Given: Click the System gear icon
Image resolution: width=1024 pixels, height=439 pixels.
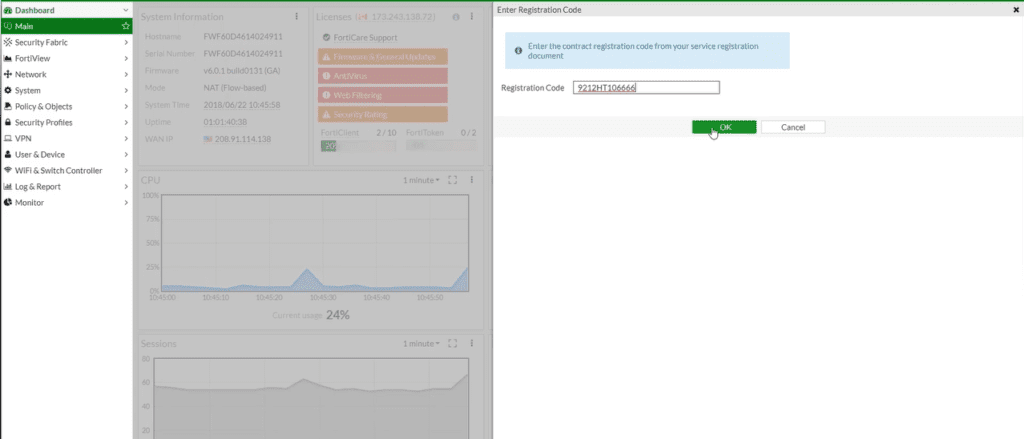Looking at the screenshot, I should pos(8,90).
